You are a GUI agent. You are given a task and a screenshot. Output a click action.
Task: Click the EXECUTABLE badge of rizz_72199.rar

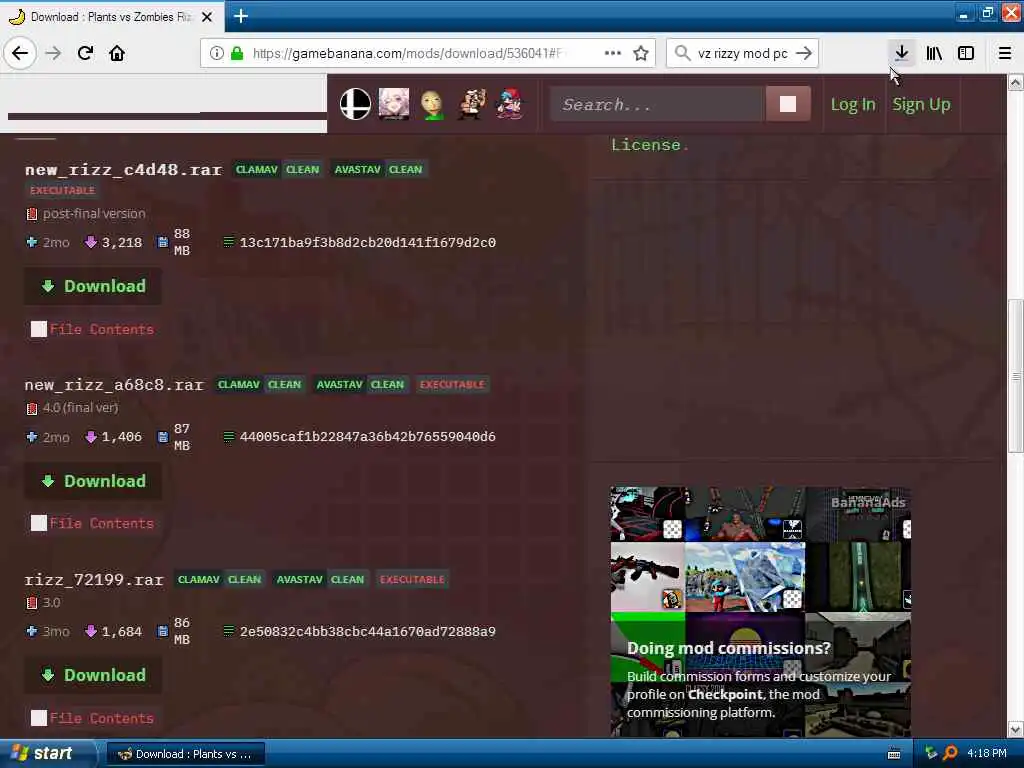pos(412,579)
